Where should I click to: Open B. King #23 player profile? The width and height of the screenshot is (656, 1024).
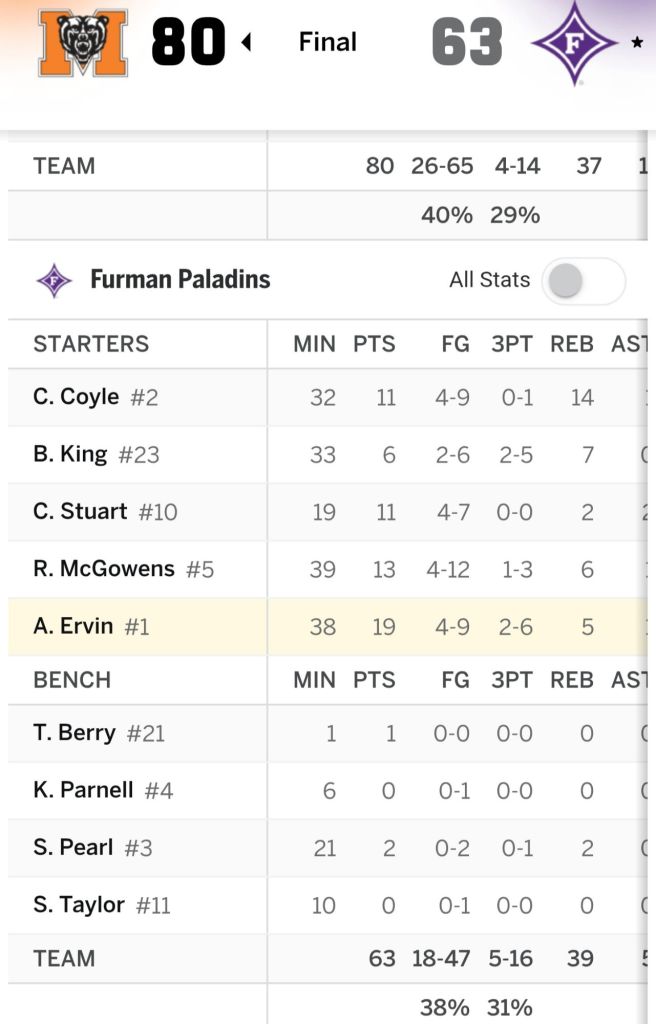point(96,454)
